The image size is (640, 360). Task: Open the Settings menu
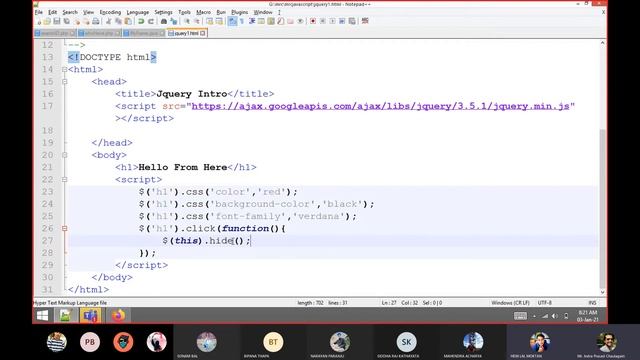click(163, 12)
